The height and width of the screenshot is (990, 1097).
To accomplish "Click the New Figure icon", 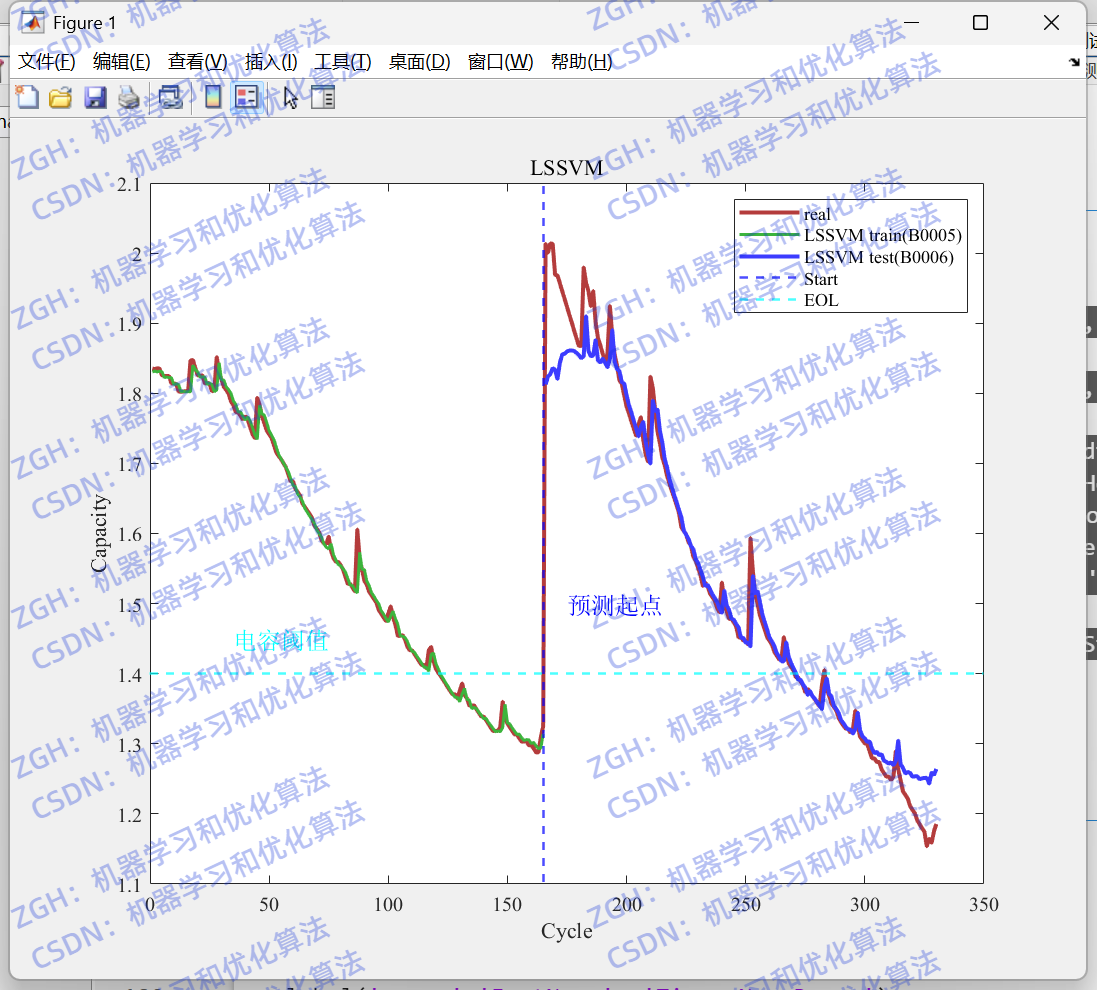I will (x=27, y=97).
